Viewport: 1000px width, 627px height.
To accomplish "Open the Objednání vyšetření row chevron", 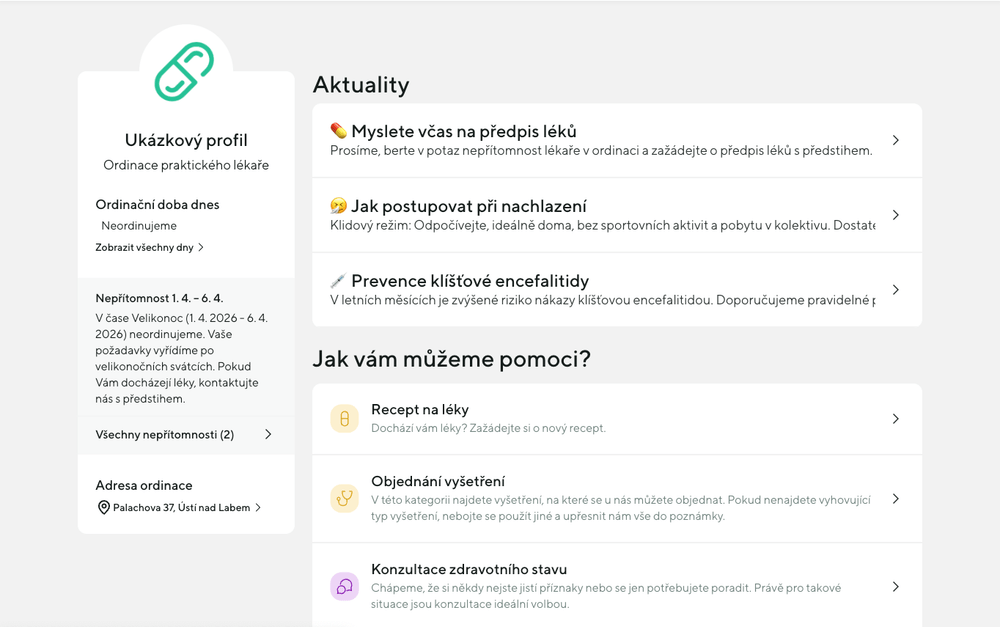I will coord(896,499).
